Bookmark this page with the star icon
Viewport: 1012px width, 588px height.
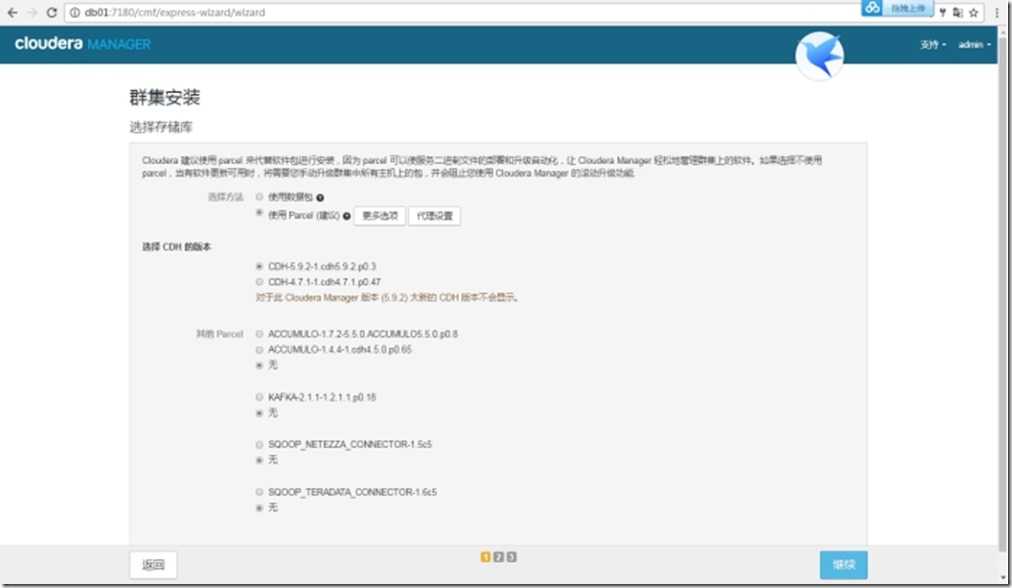(x=974, y=12)
